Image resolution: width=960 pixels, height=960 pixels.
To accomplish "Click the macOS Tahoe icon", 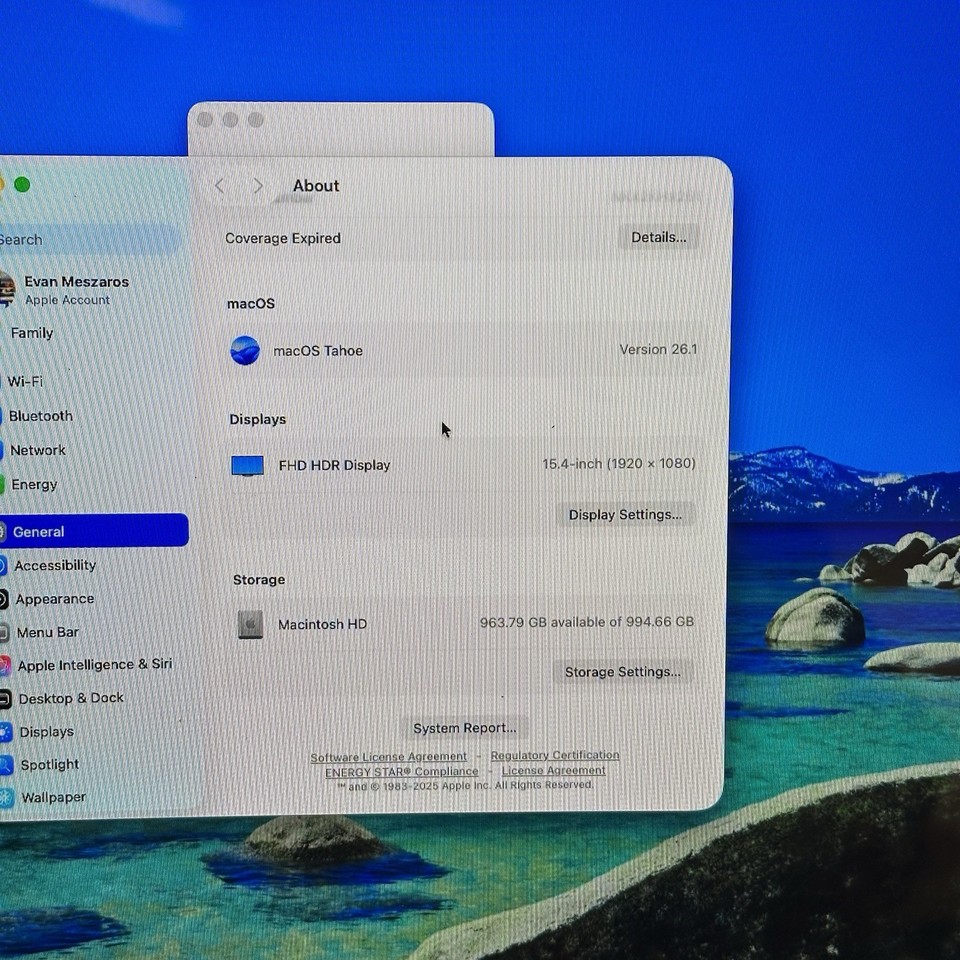I will (245, 352).
